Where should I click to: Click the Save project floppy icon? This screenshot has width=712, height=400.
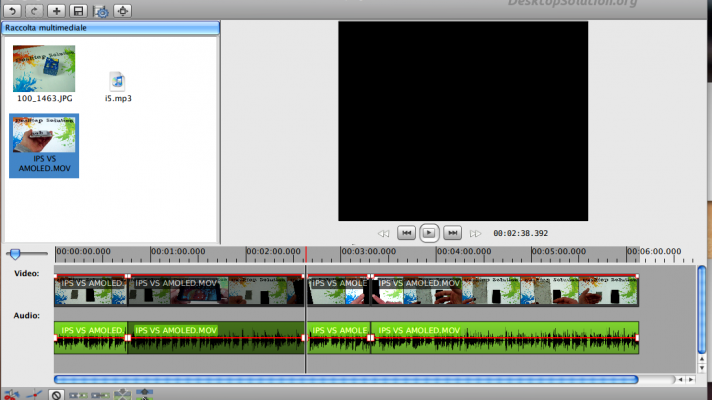[x=79, y=10]
